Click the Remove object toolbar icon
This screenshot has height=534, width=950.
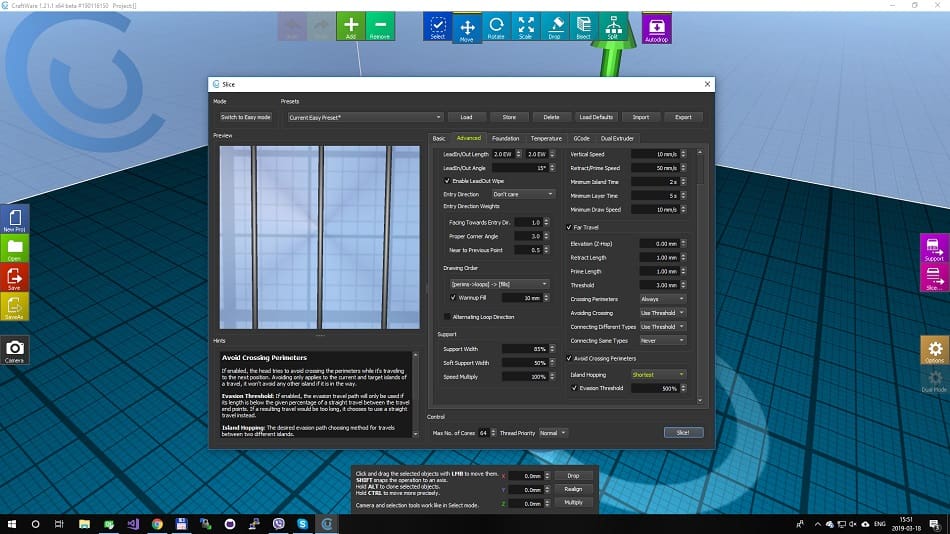pos(380,27)
